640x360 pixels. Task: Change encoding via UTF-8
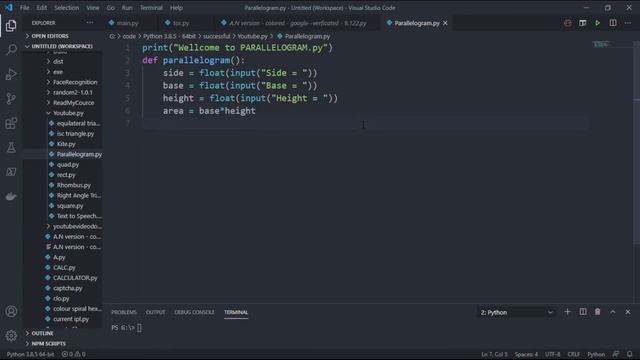pos(553,354)
